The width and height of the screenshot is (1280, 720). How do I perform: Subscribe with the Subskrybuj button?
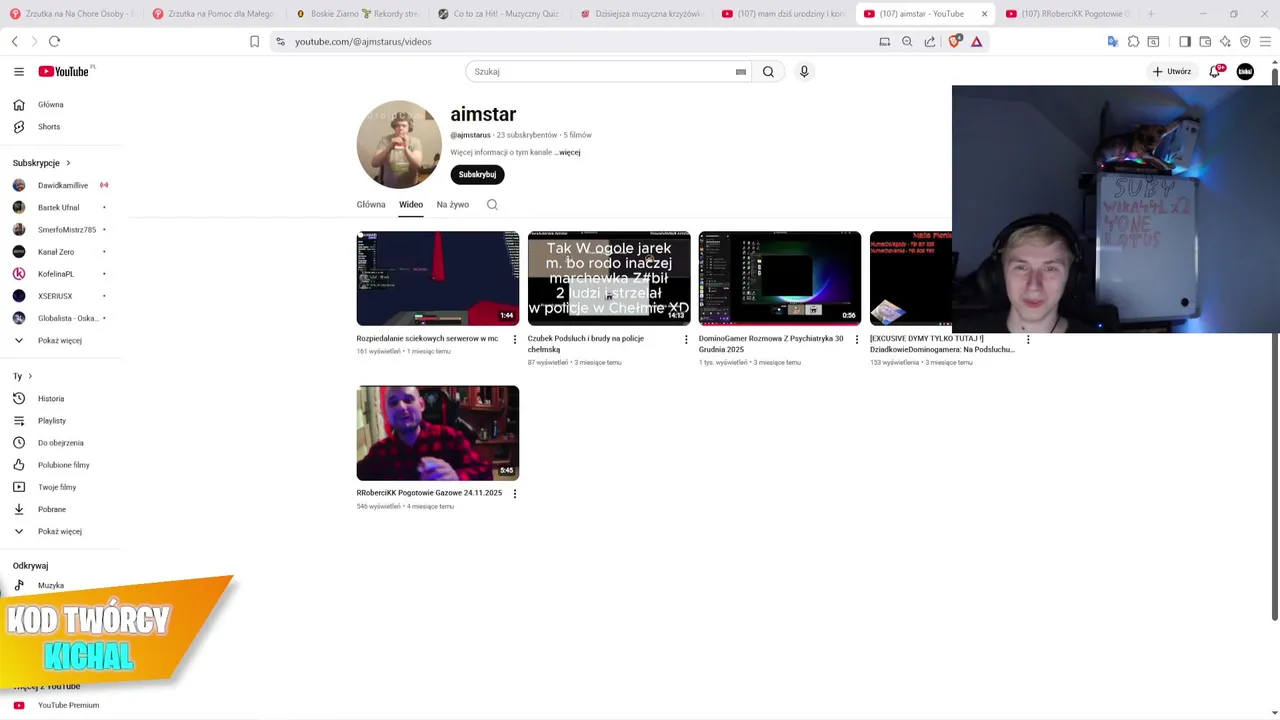[477, 174]
